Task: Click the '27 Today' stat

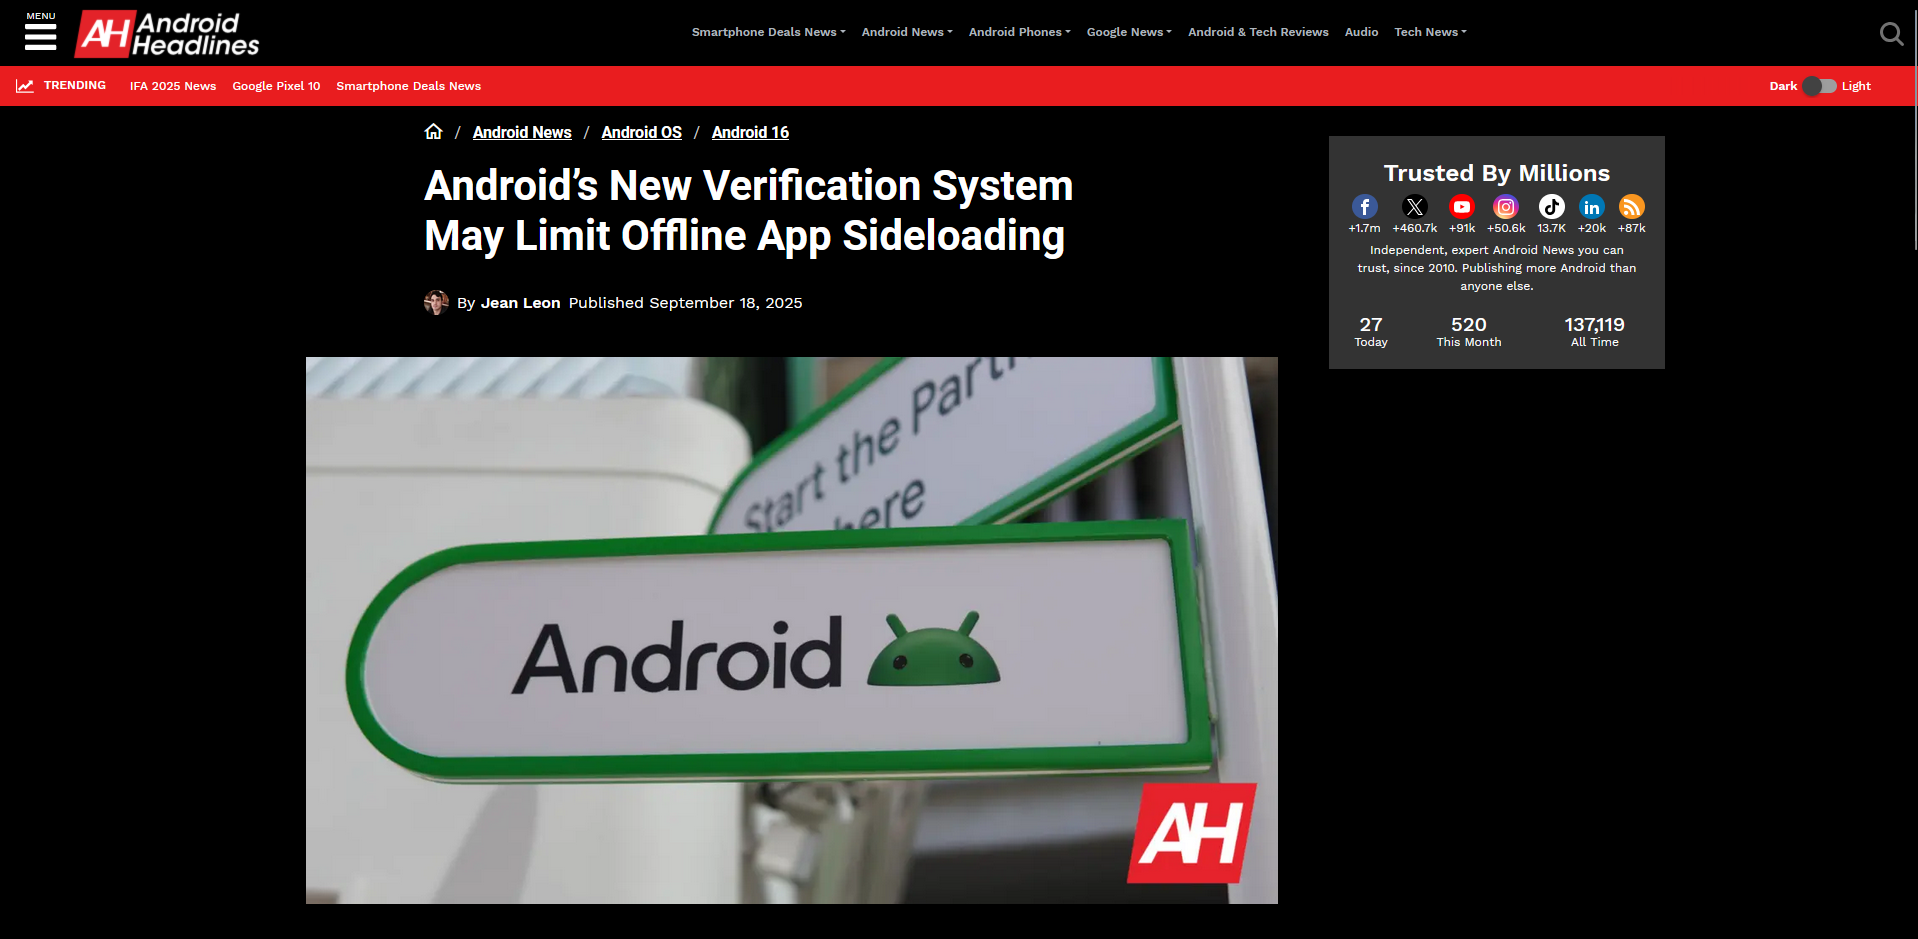Action: pos(1371,332)
